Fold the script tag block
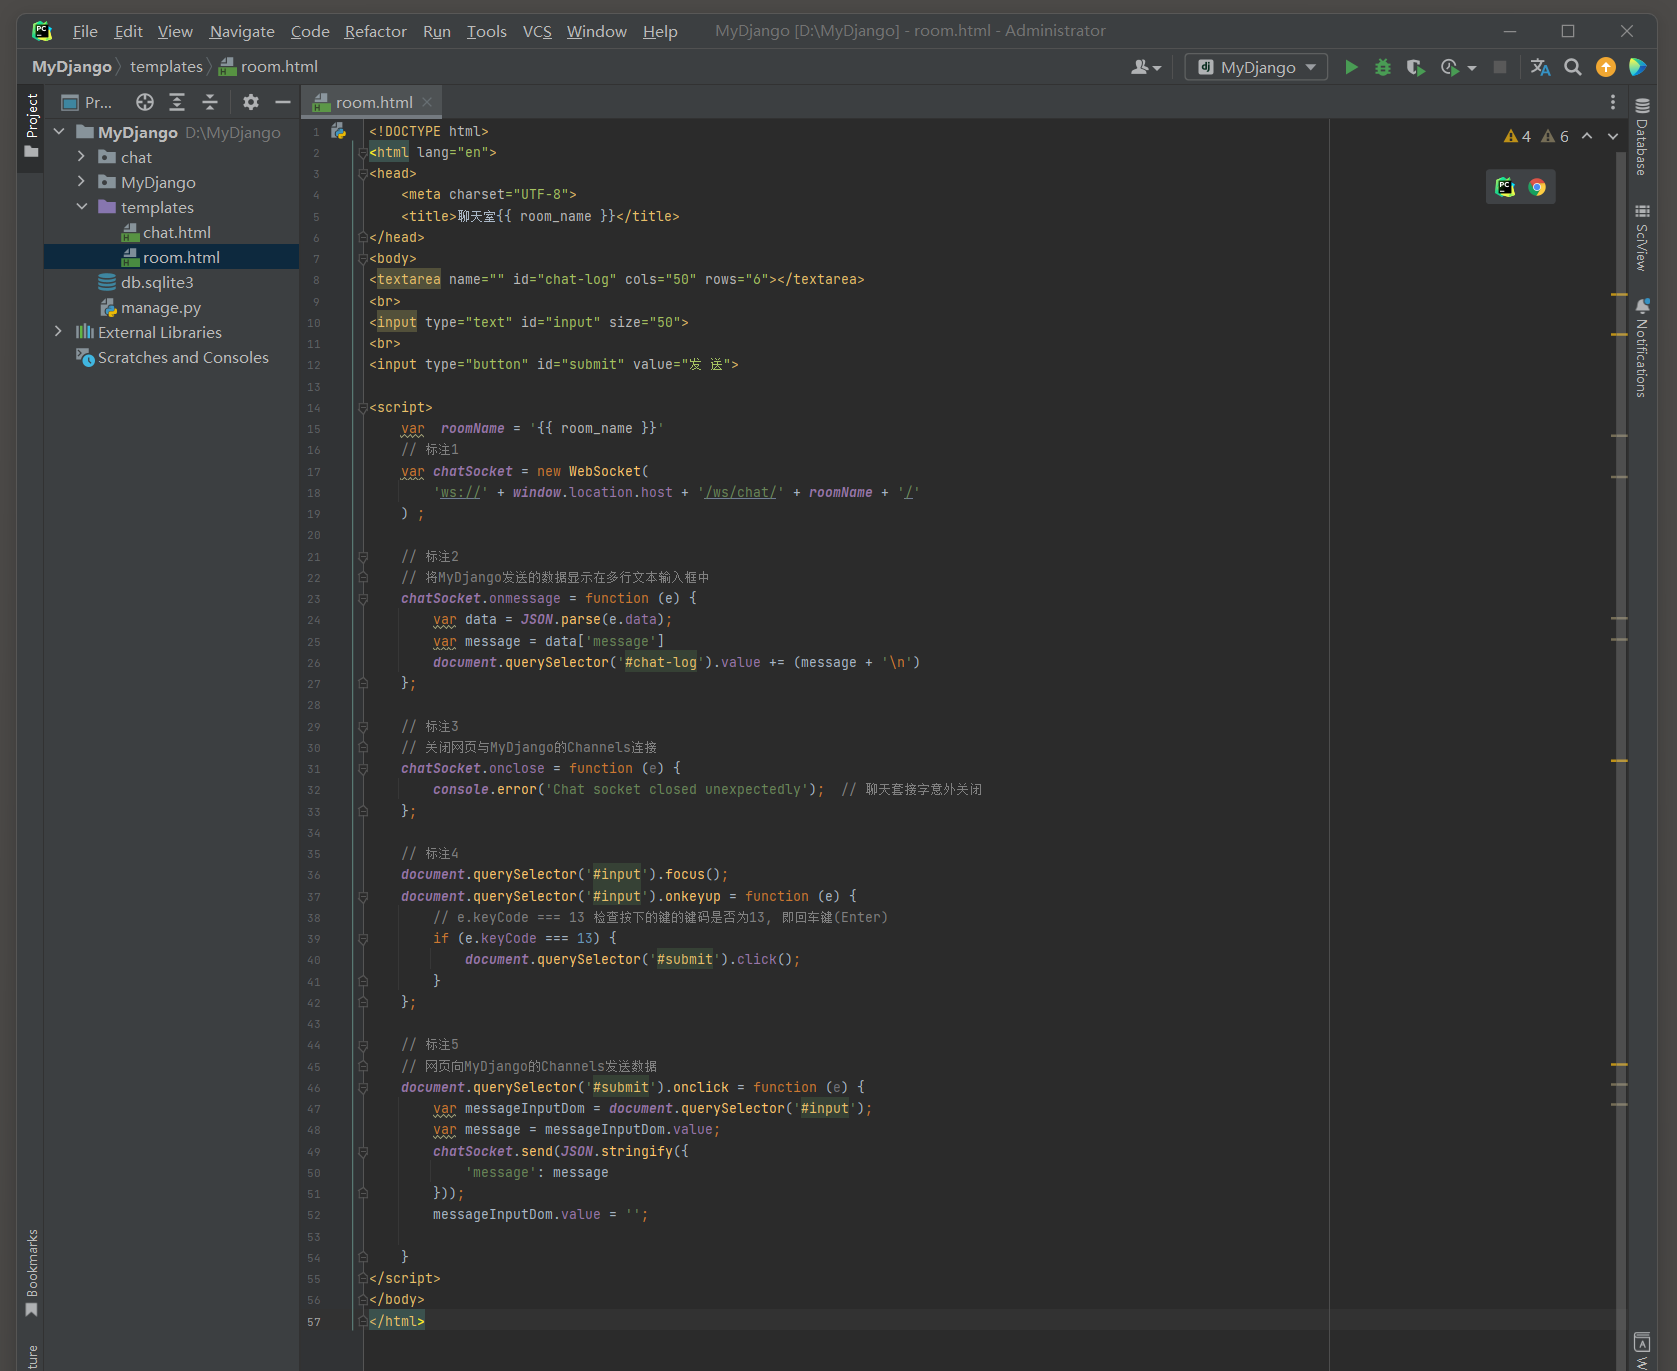This screenshot has width=1677, height=1371. tap(363, 408)
